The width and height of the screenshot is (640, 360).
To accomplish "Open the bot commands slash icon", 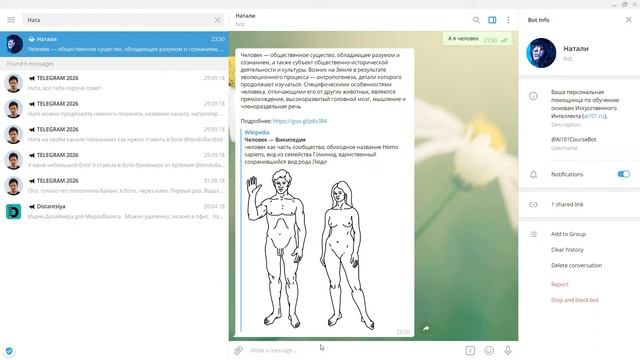I will [x=470, y=350].
